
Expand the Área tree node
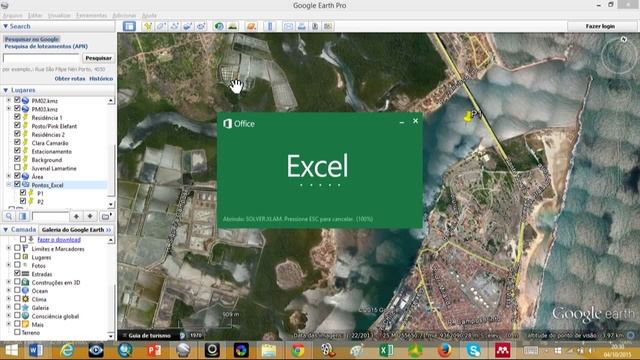pos(9,176)
